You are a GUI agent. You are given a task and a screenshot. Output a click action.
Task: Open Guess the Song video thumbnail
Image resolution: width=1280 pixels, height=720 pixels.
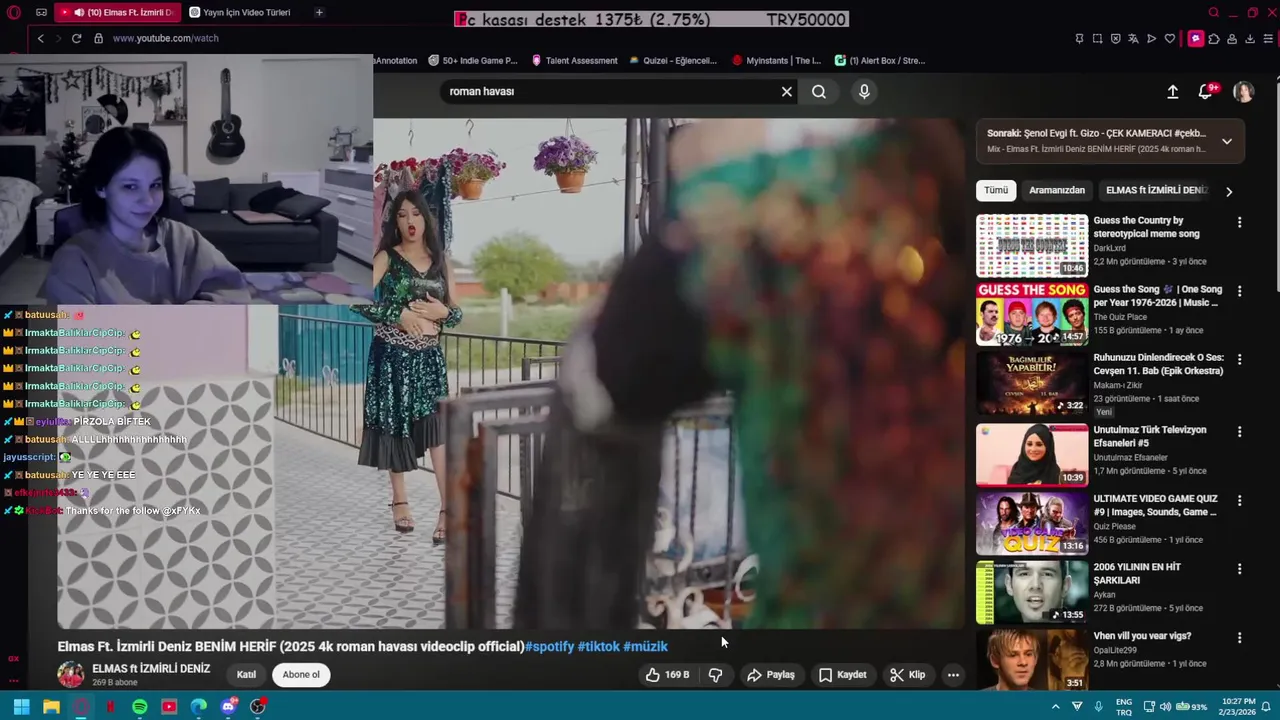[1032, 314]
